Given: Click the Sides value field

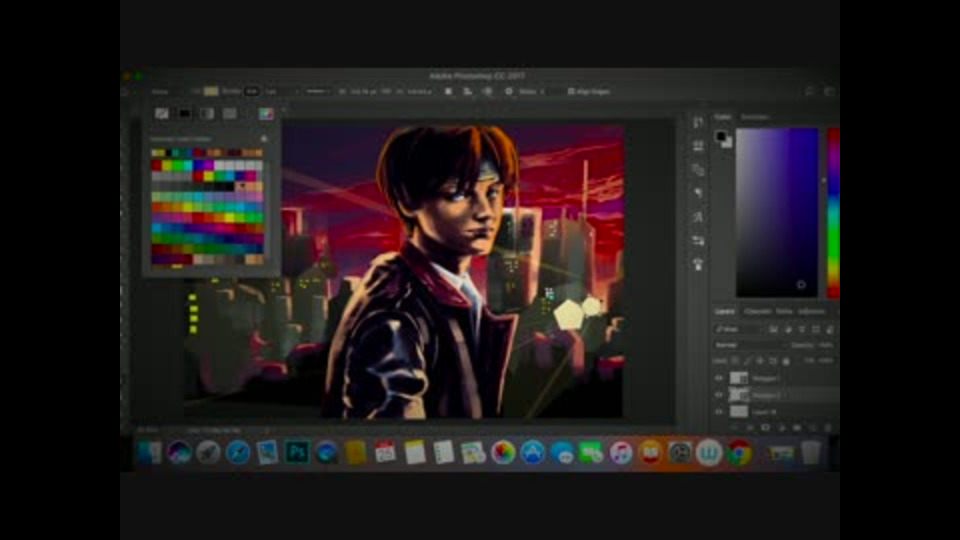Looking at the screenshot, I should pyautogui.click(x=550, y=91).
